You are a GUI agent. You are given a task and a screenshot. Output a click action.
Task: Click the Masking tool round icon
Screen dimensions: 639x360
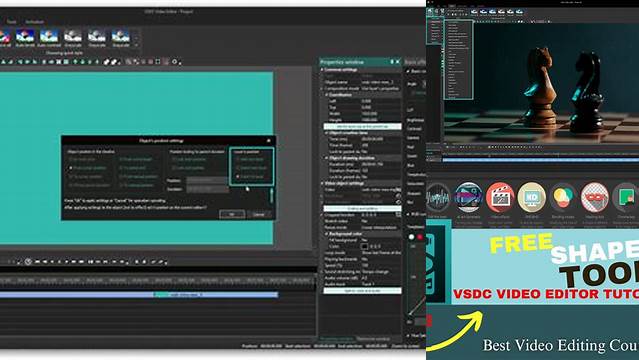coord(595,197)
